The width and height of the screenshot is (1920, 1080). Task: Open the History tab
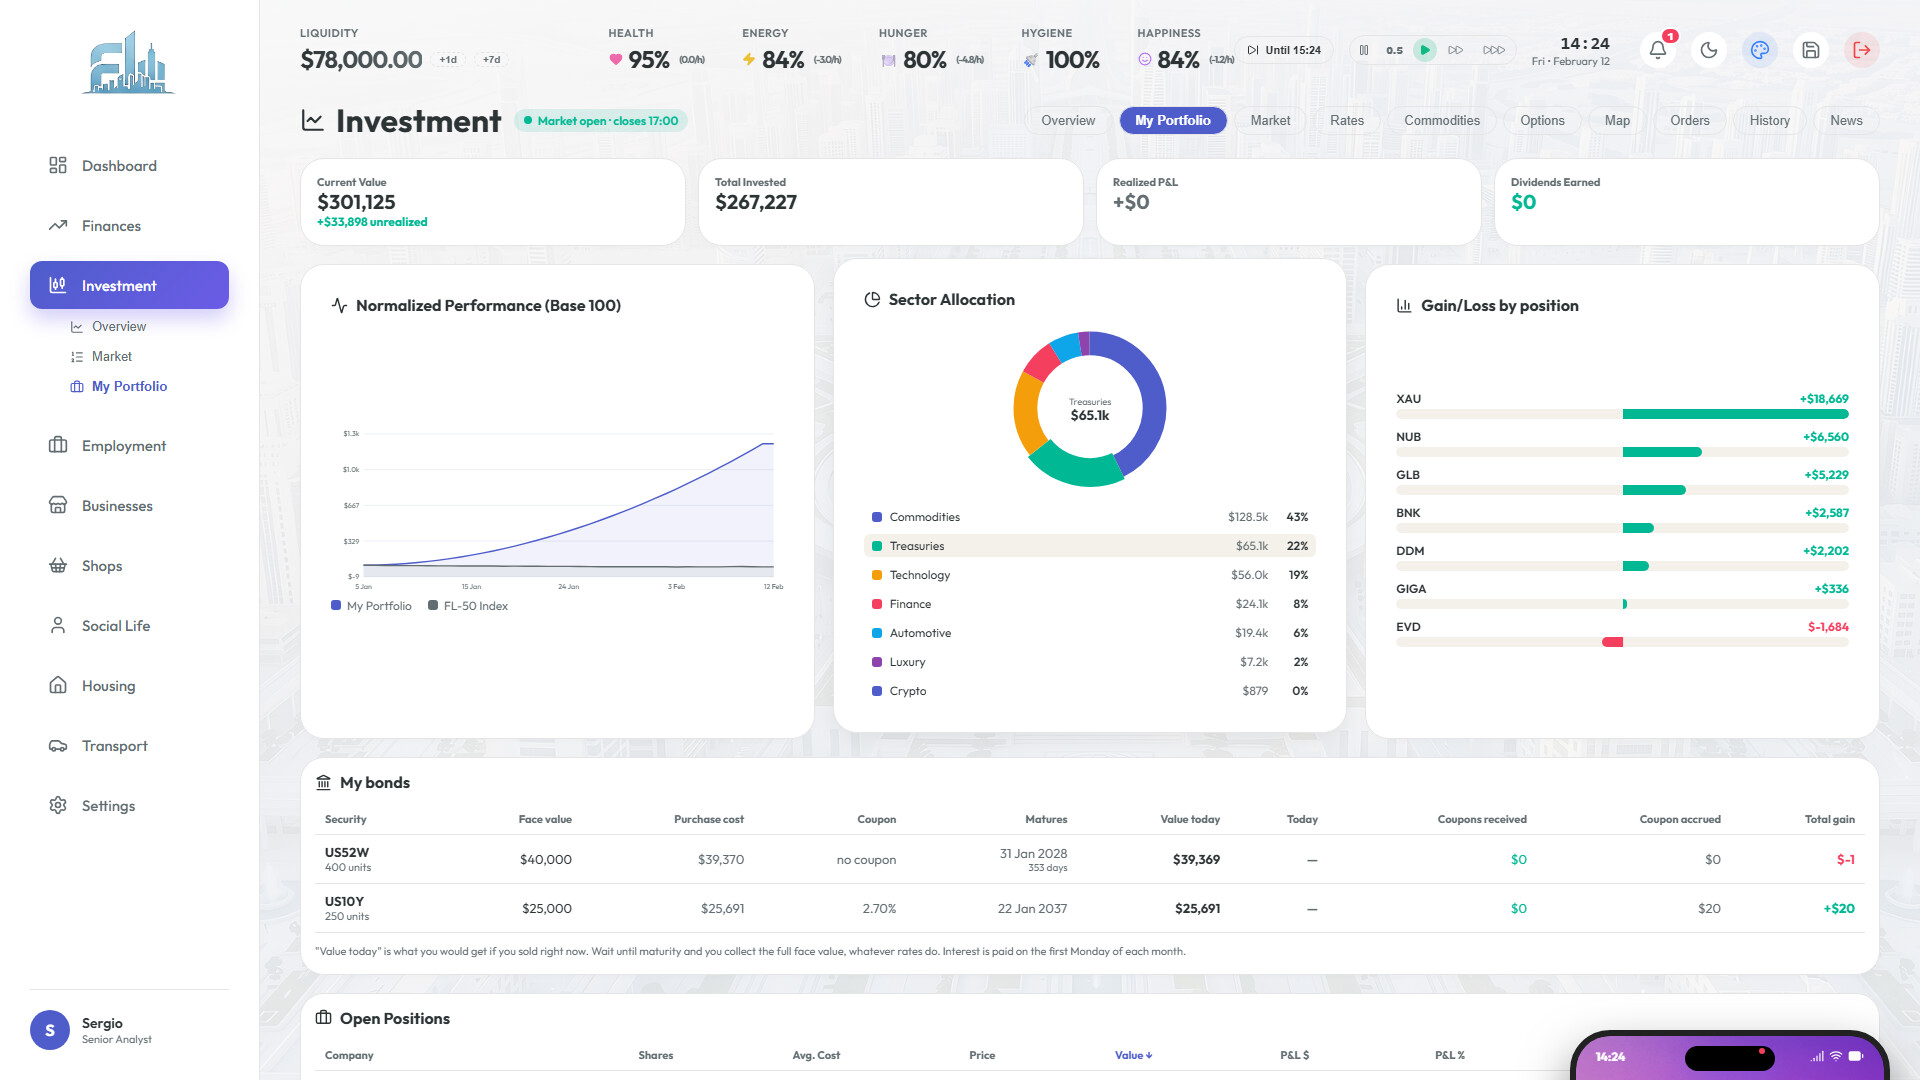(x=1770, y=121)
